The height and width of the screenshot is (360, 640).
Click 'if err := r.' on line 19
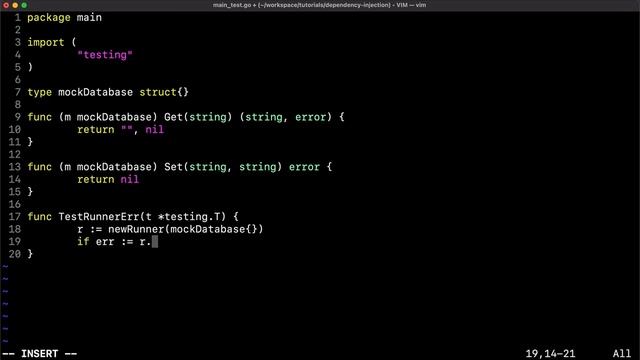(114, 242)
